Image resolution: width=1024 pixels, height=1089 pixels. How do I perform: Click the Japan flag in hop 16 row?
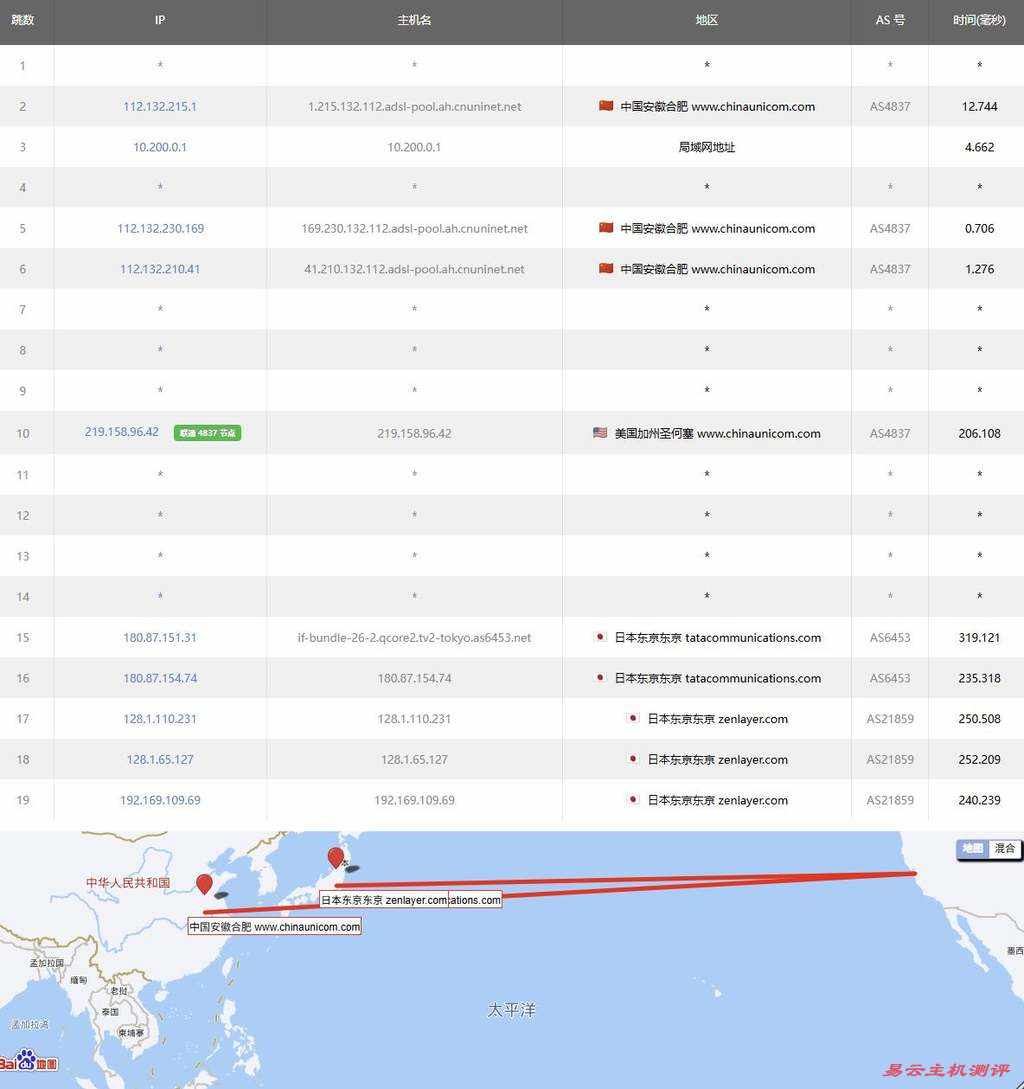point(600,677)
